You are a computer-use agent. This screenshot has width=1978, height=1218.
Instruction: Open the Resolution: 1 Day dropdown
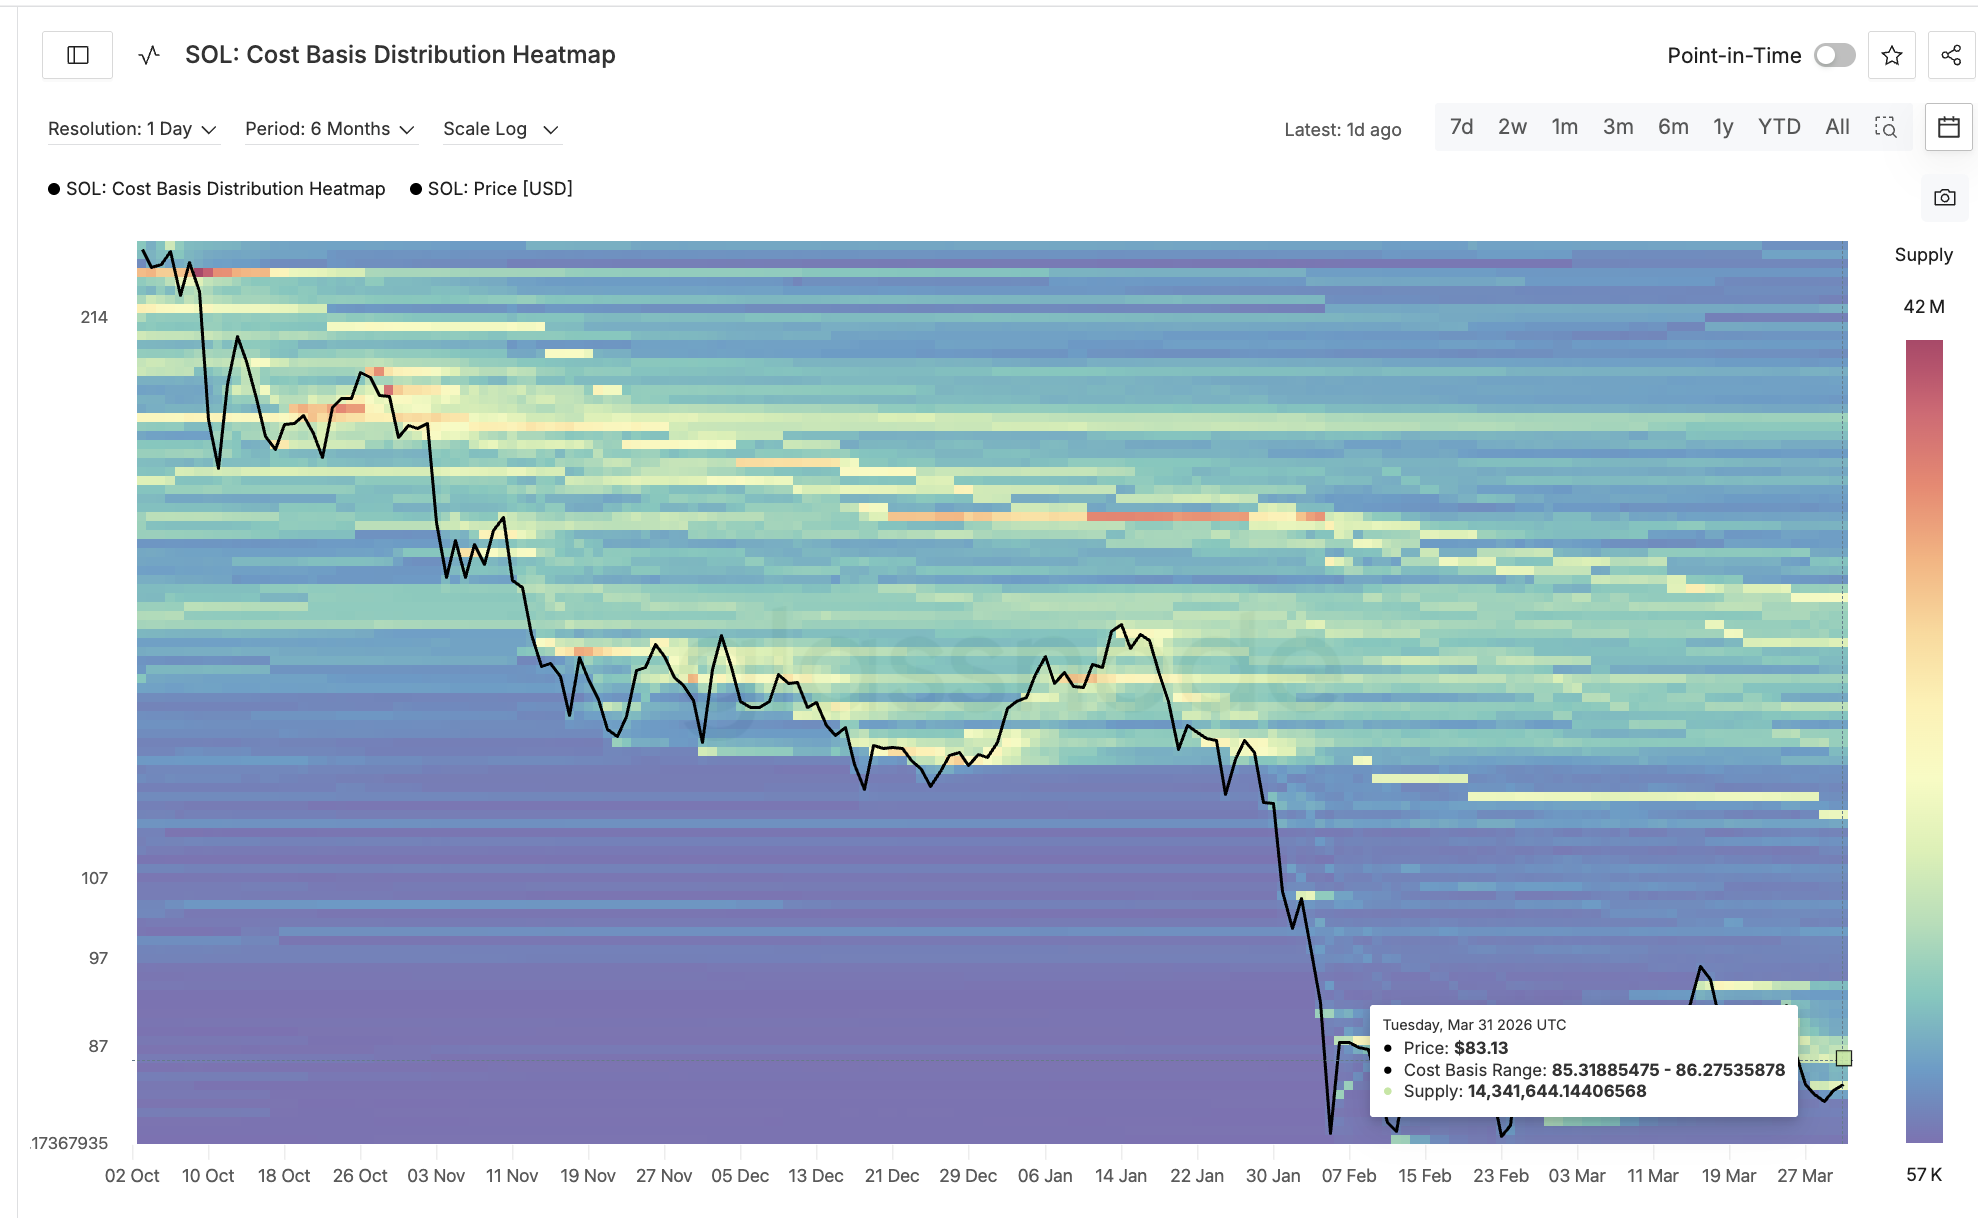click(133, 128)
